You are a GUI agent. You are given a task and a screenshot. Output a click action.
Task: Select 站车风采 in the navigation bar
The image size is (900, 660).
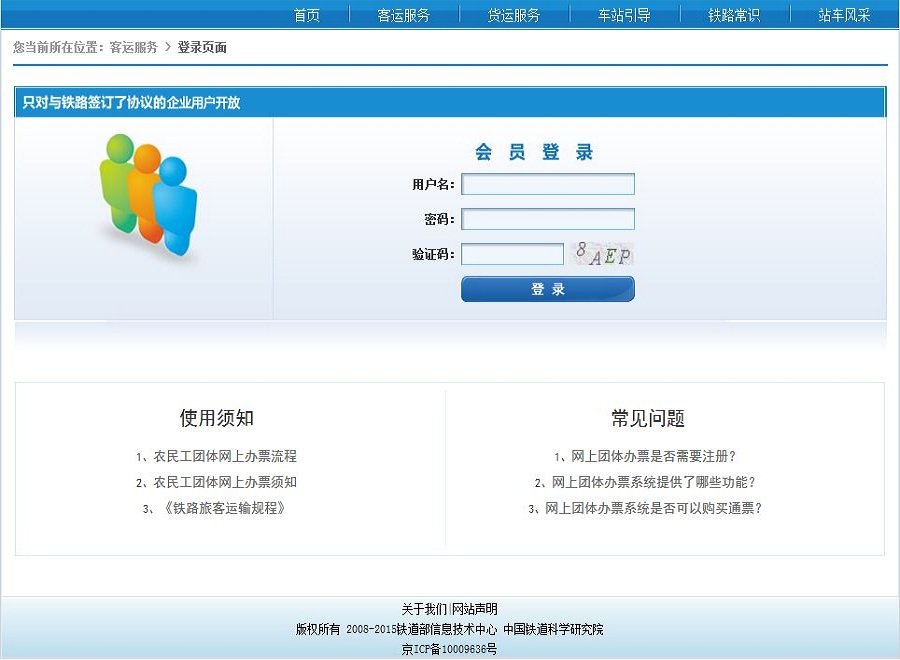point(844,15)
